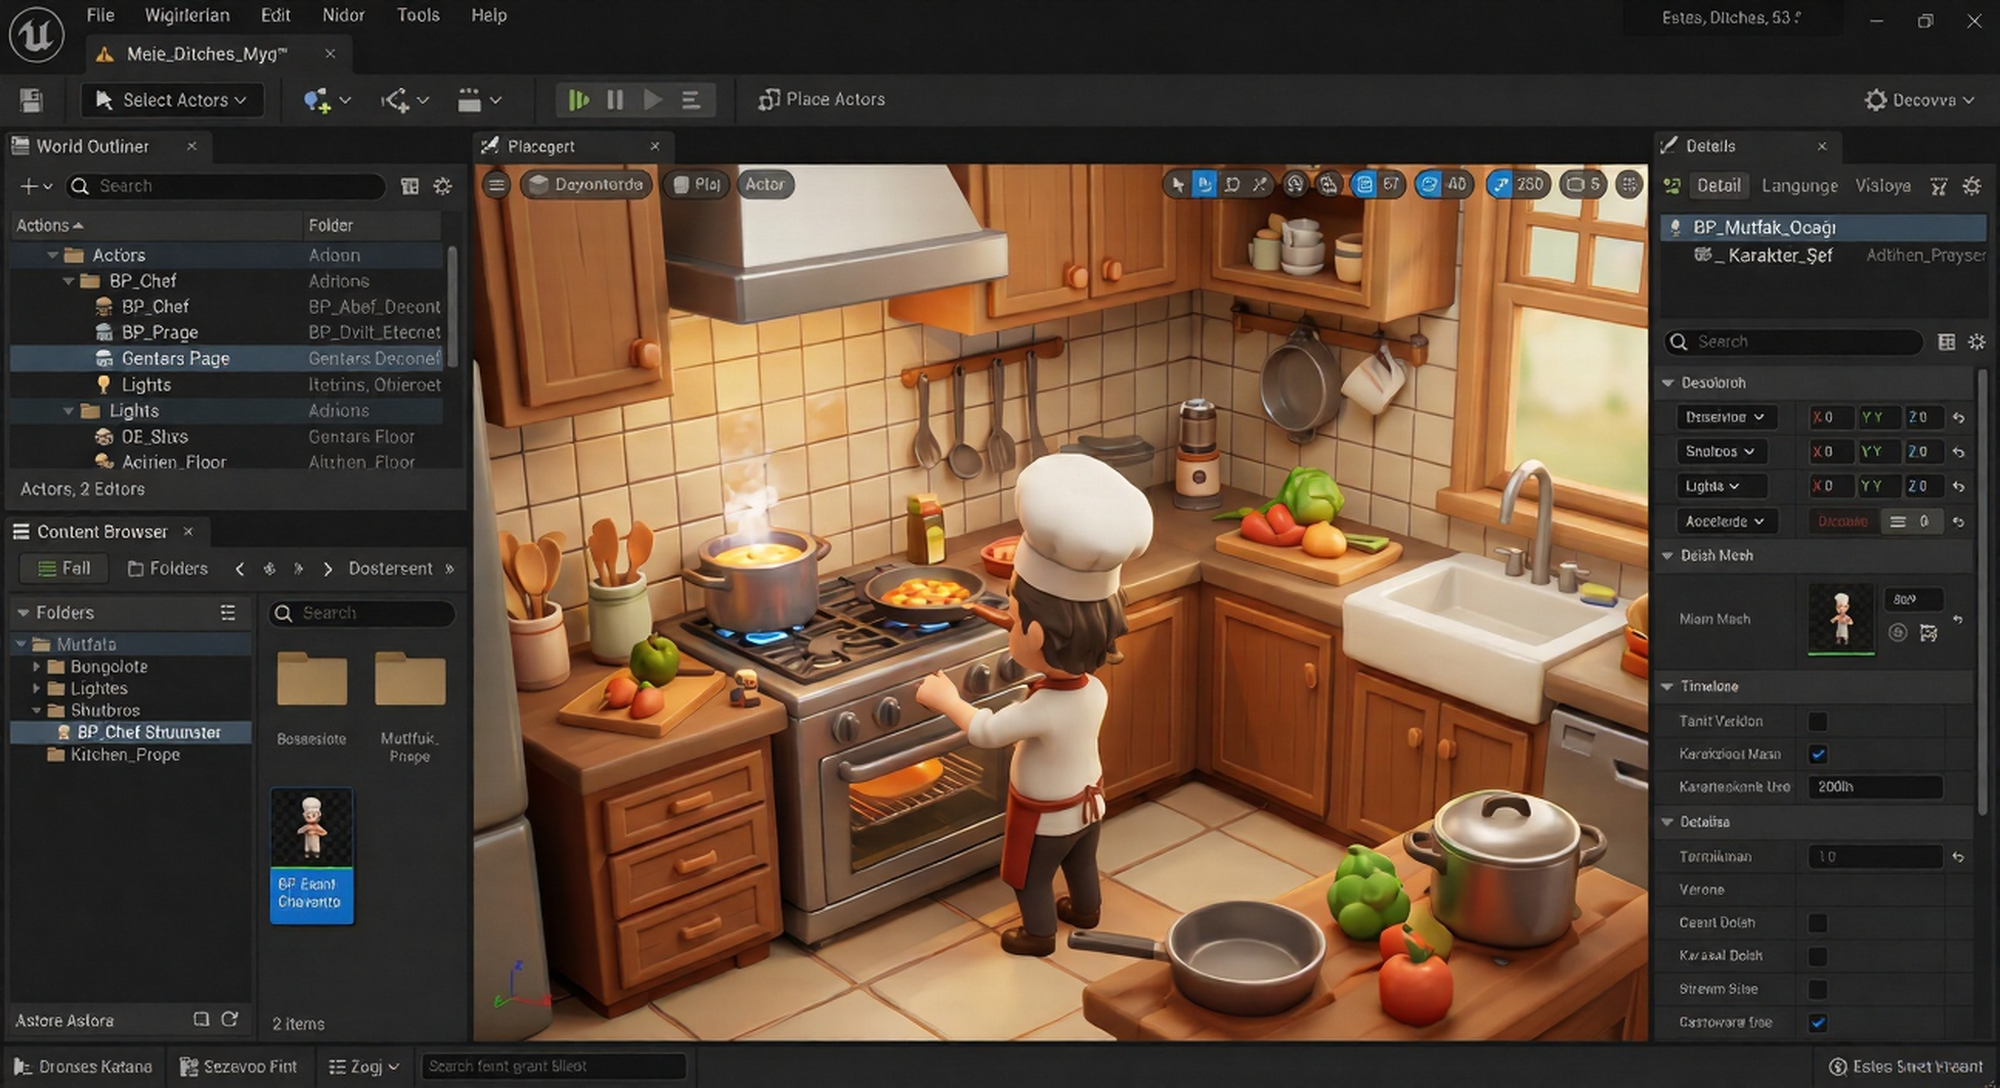Click the Place Actors button

click(x=822, y=100)
